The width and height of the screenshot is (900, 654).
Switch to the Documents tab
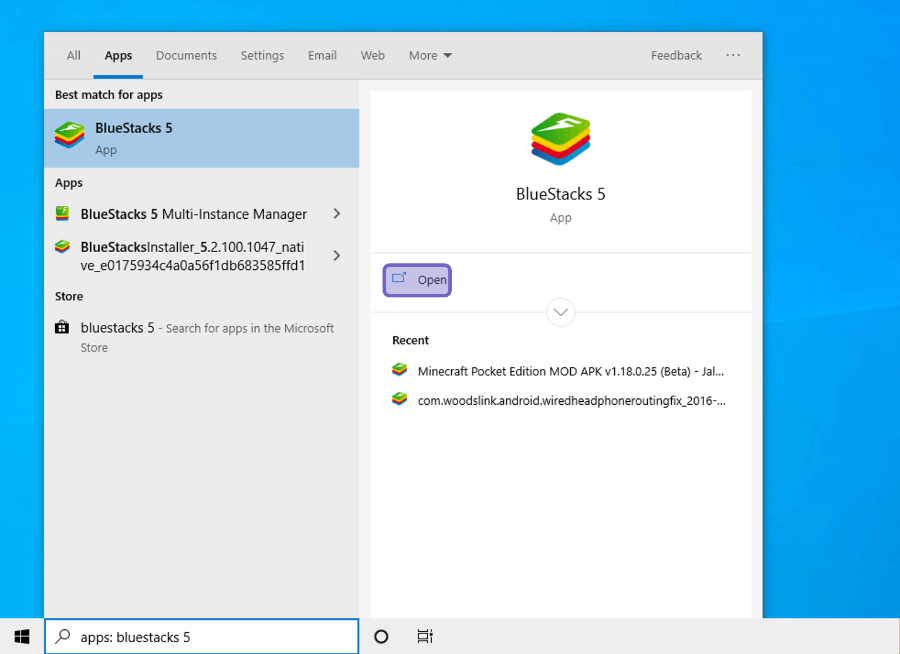186,56
